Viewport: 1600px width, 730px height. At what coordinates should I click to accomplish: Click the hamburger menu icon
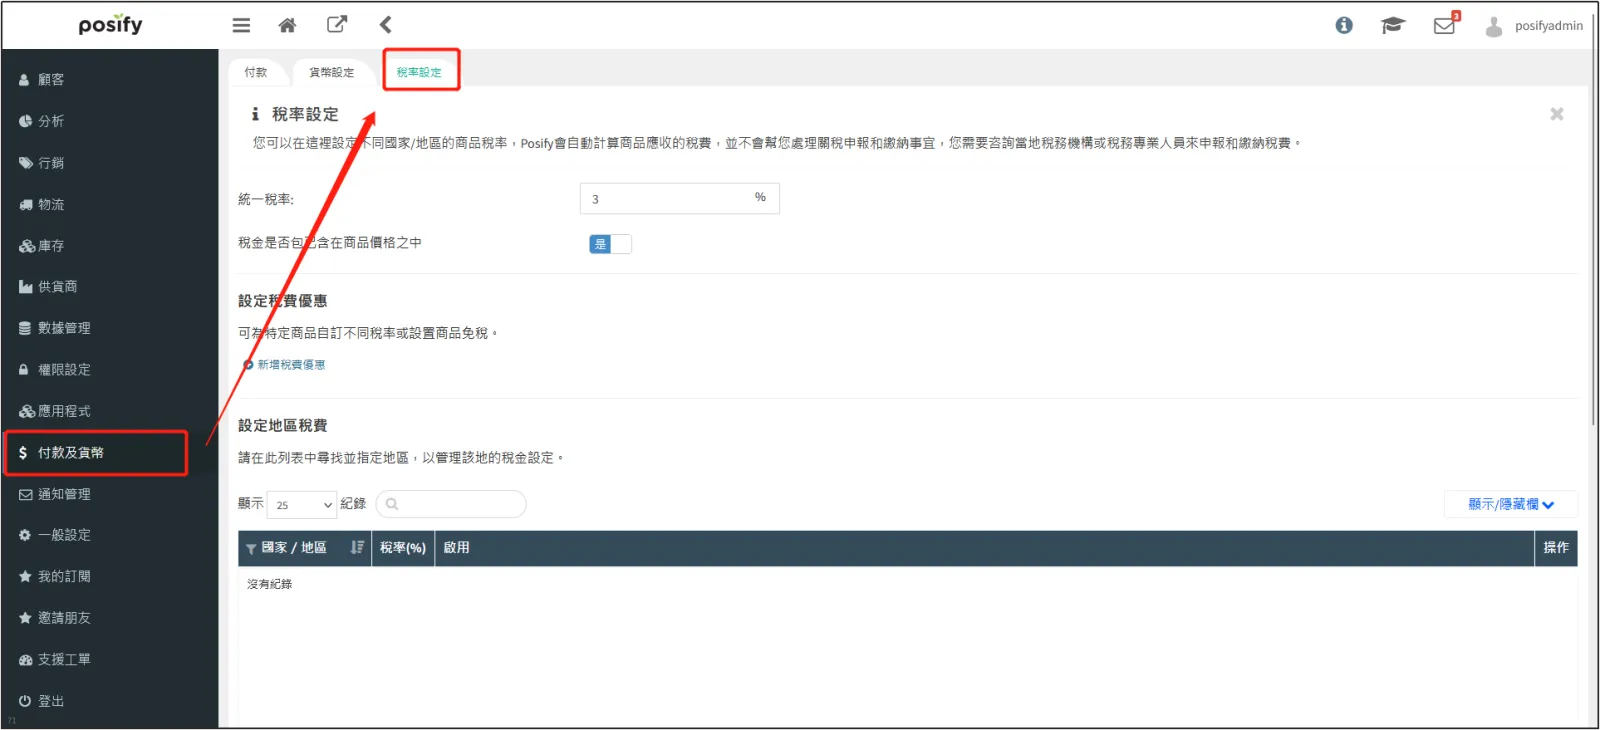[x=241, y=25]
